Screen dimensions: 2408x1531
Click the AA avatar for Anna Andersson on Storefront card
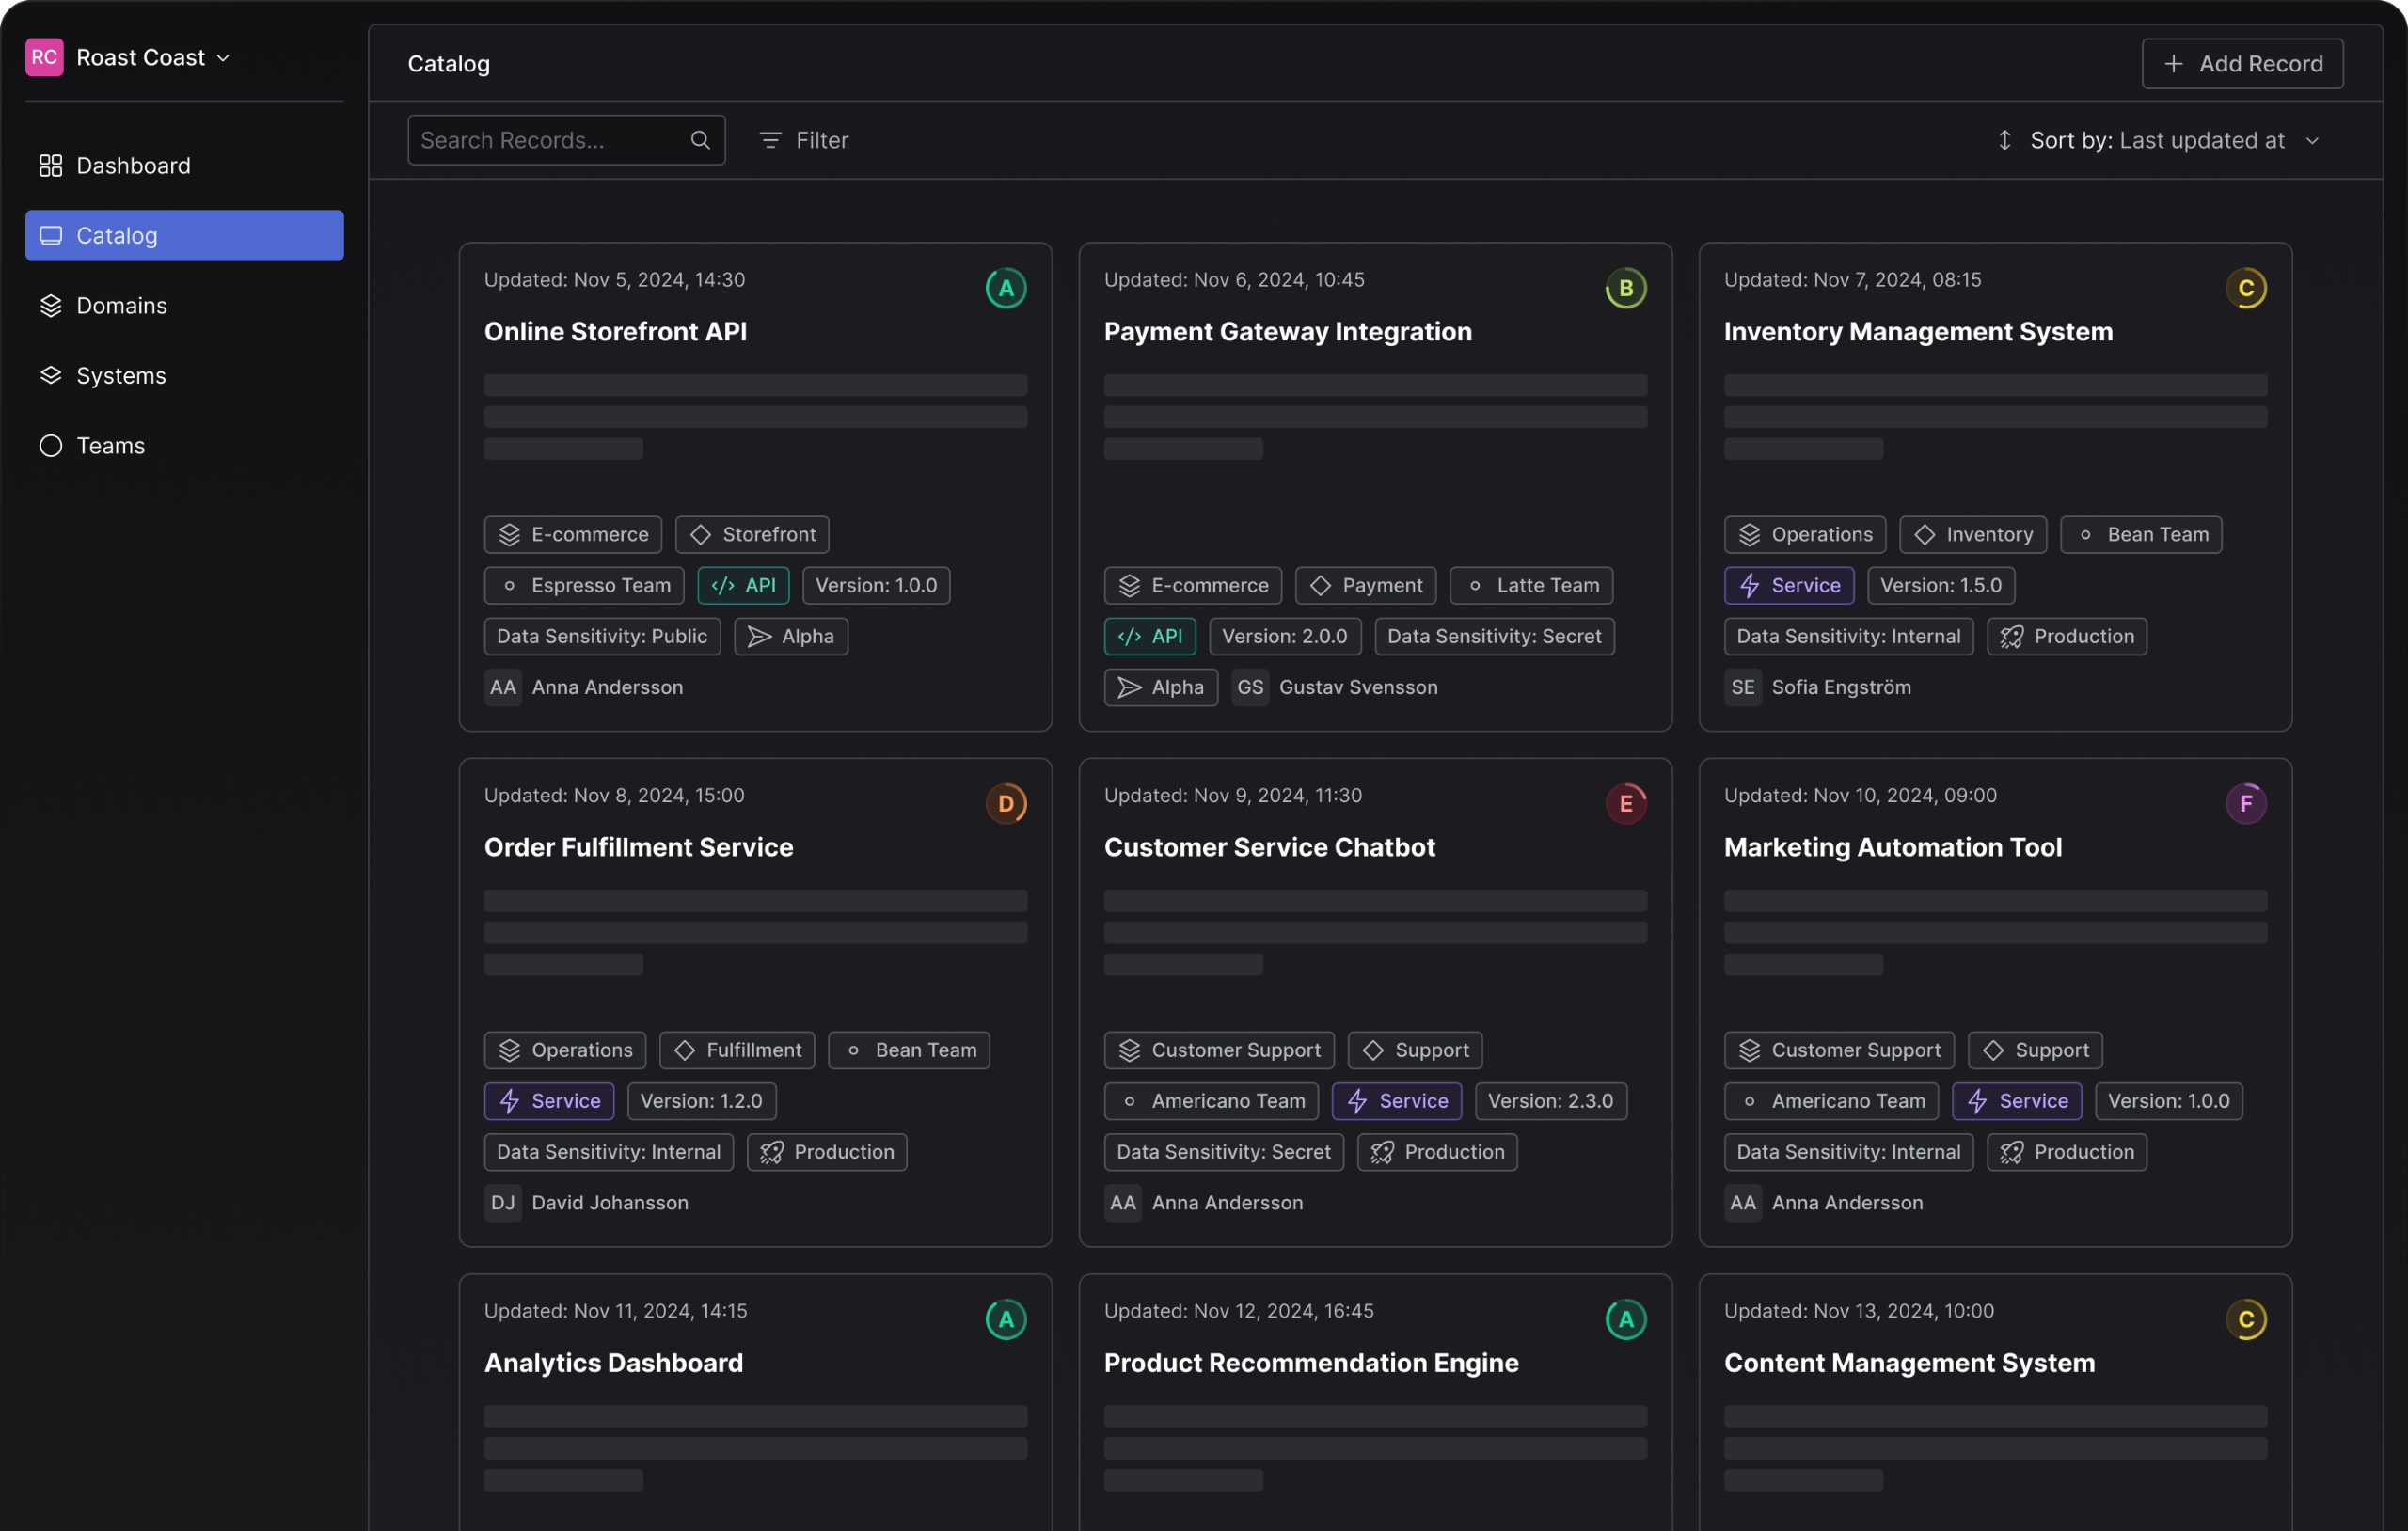point(503,687)
